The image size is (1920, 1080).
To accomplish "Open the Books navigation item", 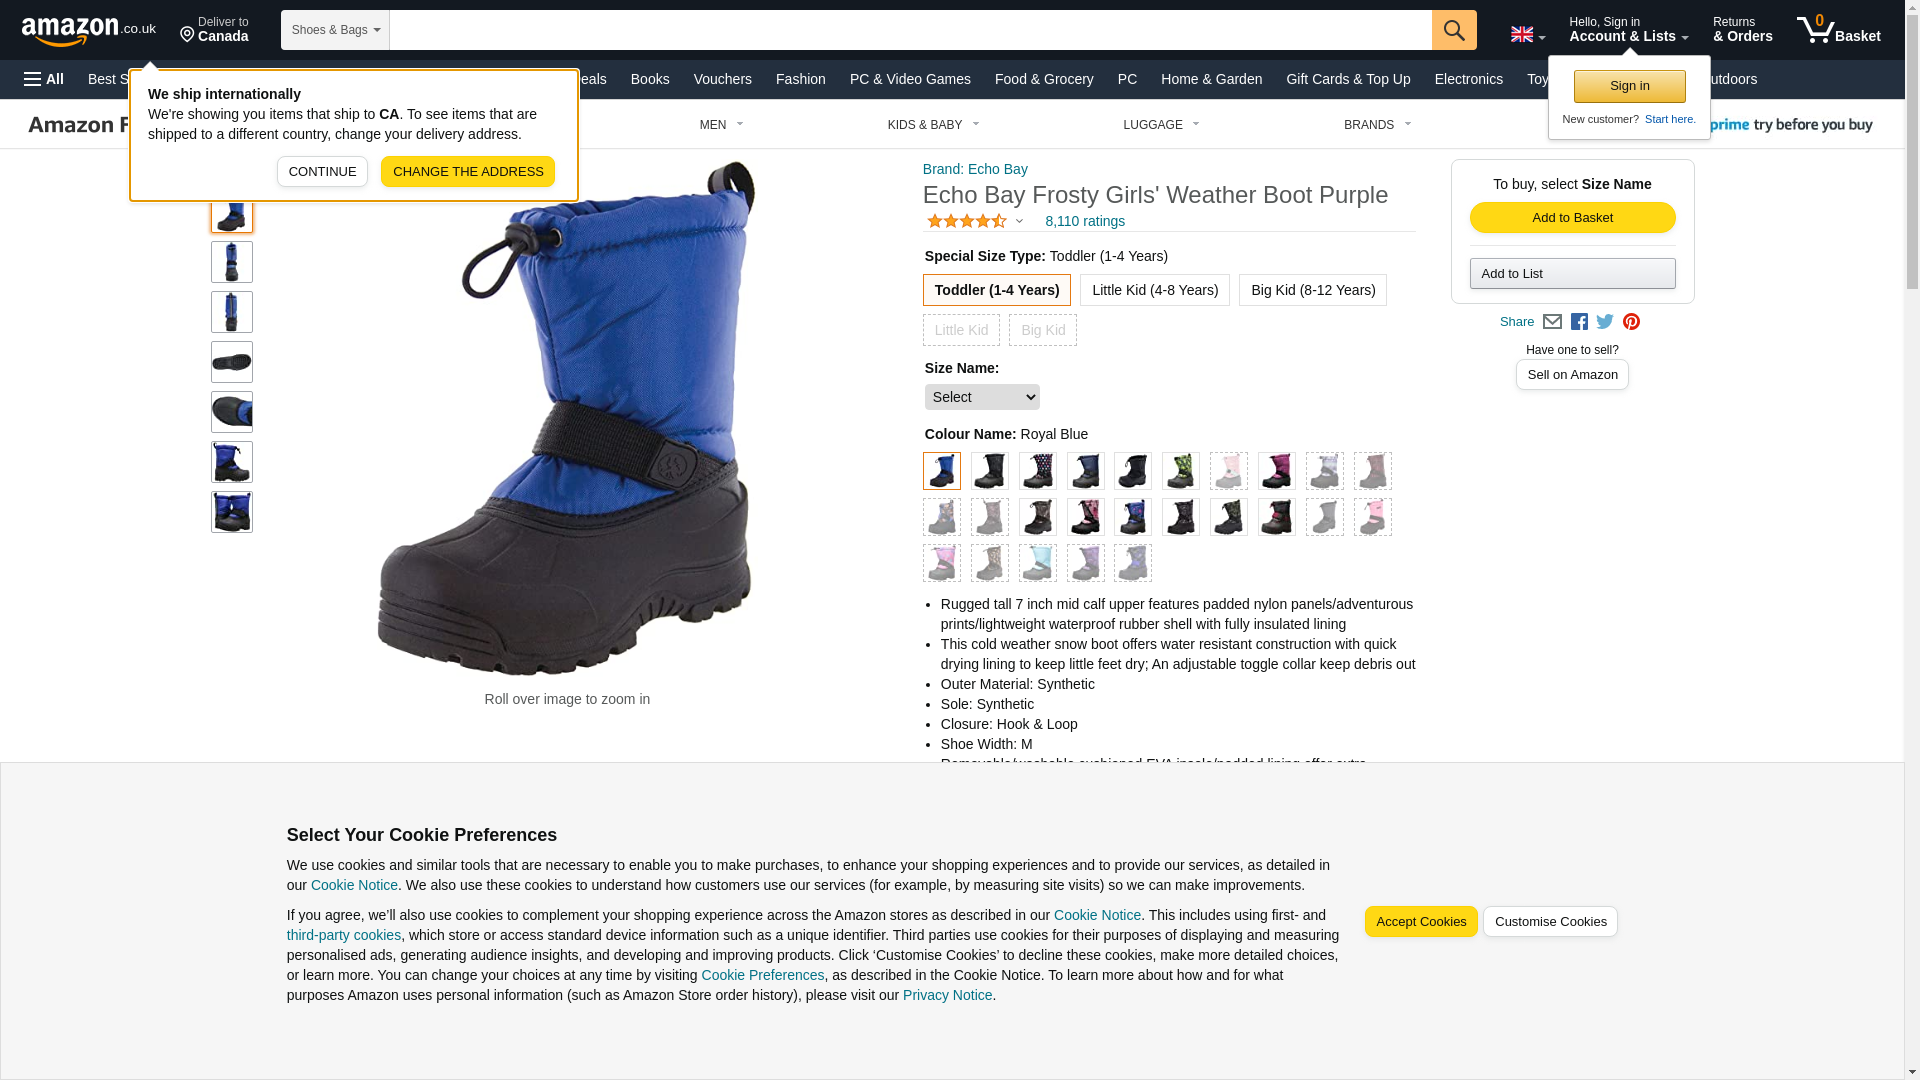I will point(650,79).
